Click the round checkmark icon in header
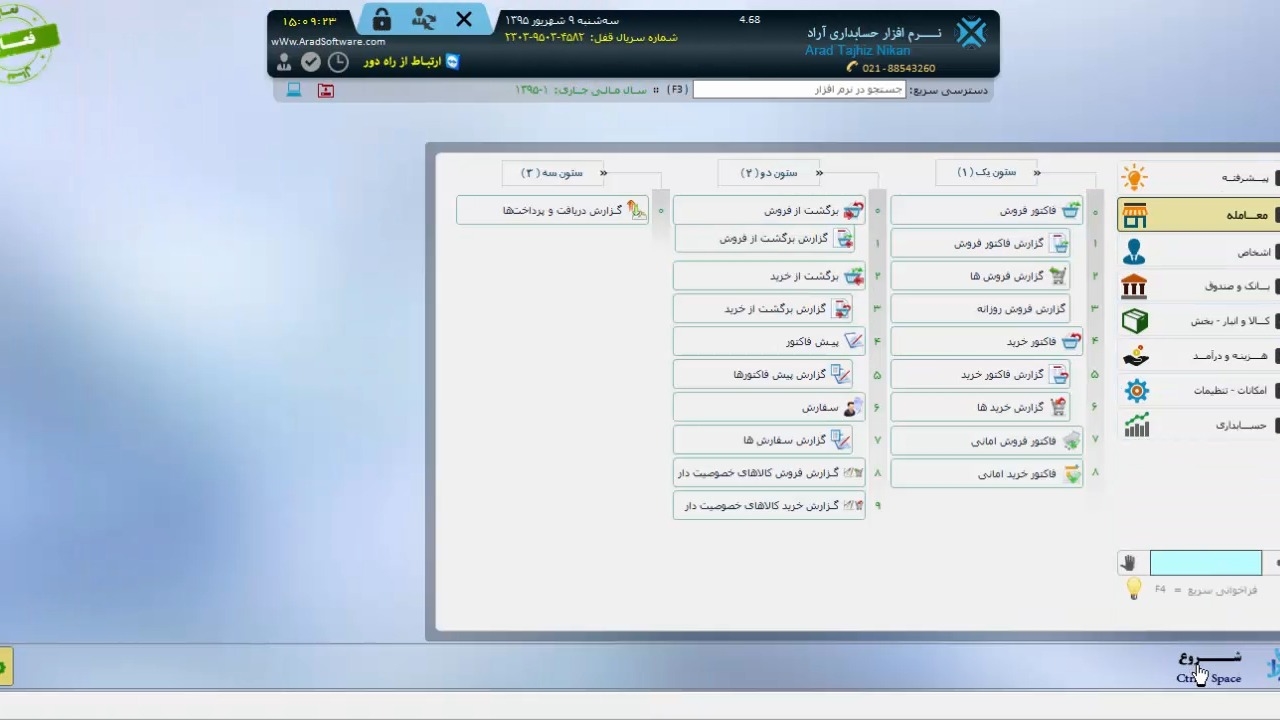This screenshot has height=720, width=1280. (311, 62)
